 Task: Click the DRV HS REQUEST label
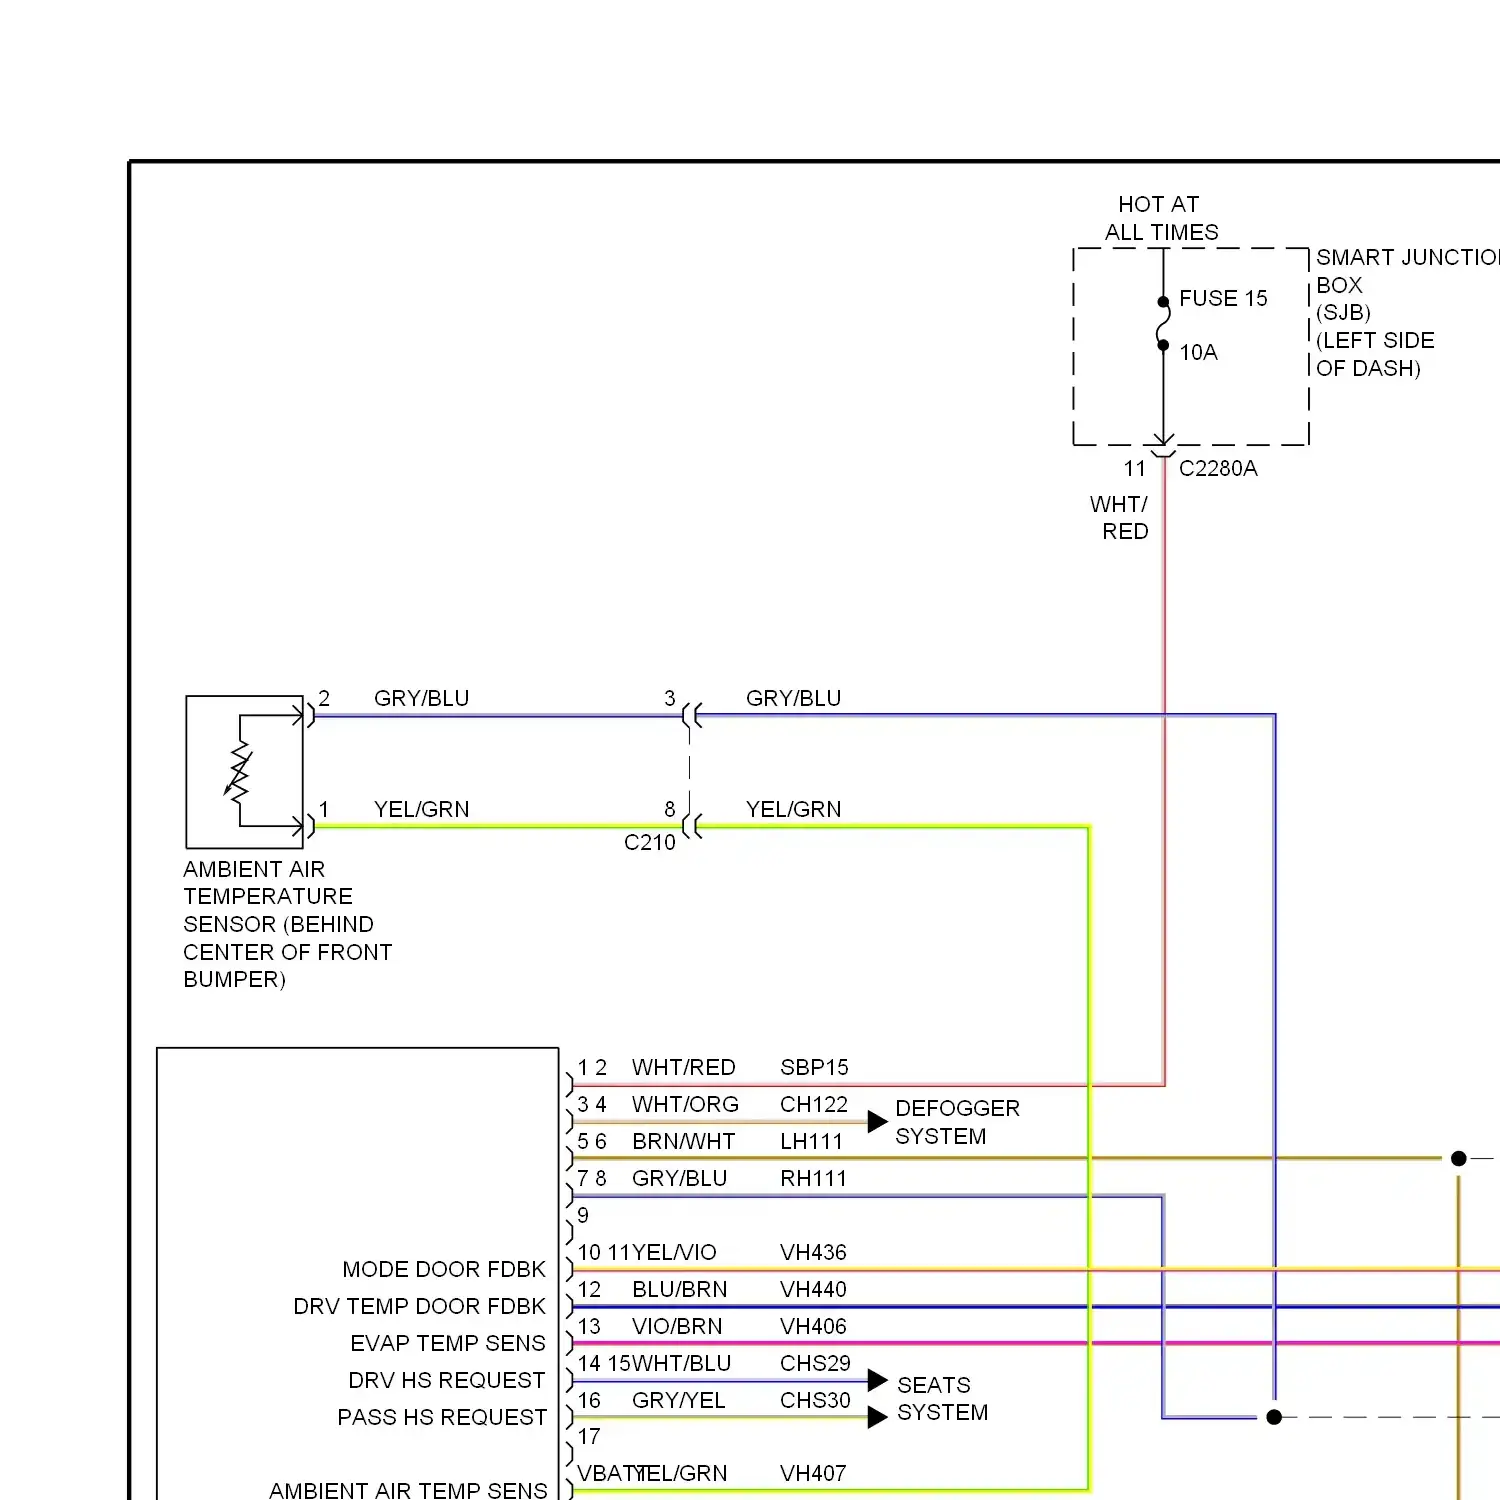point(447,1381)
